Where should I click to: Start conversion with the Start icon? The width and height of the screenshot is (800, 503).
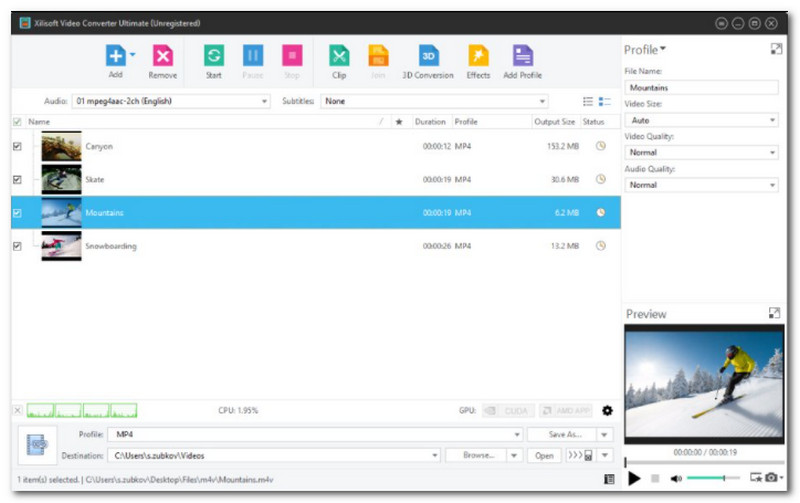click(213, 56)
